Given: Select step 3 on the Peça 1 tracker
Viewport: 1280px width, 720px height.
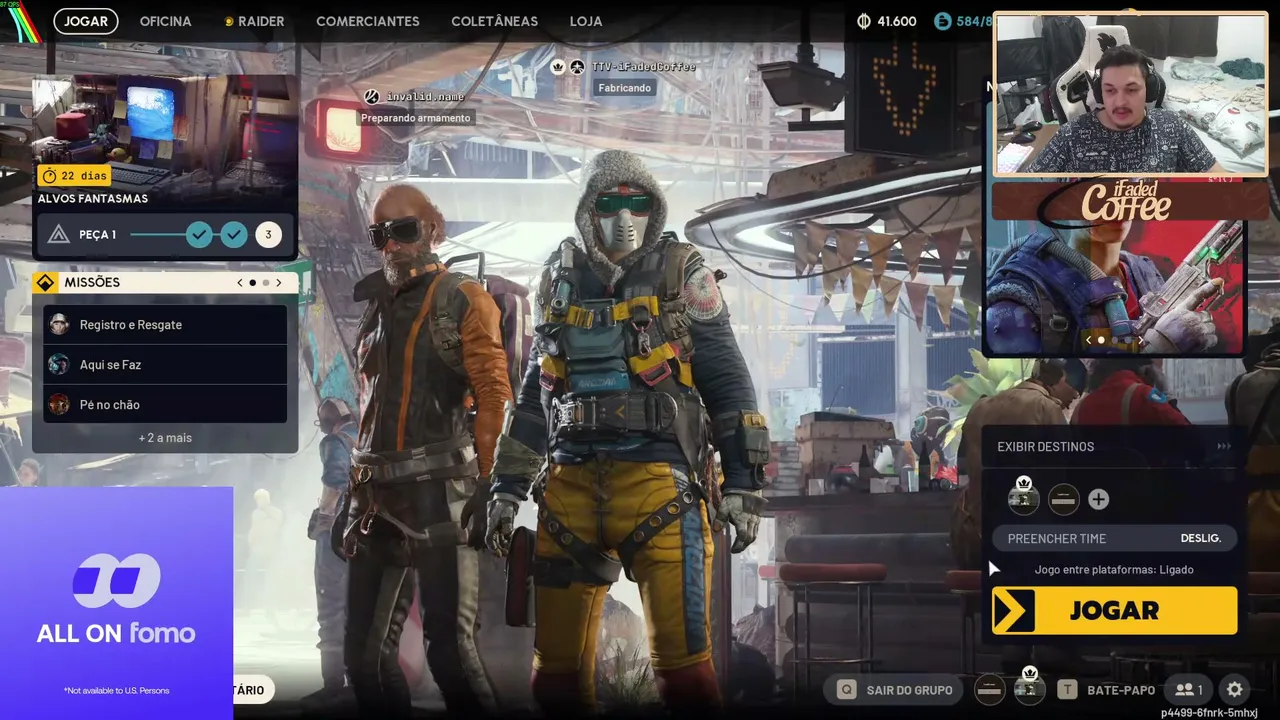Looking at the screenshot, I should (268, 235).
